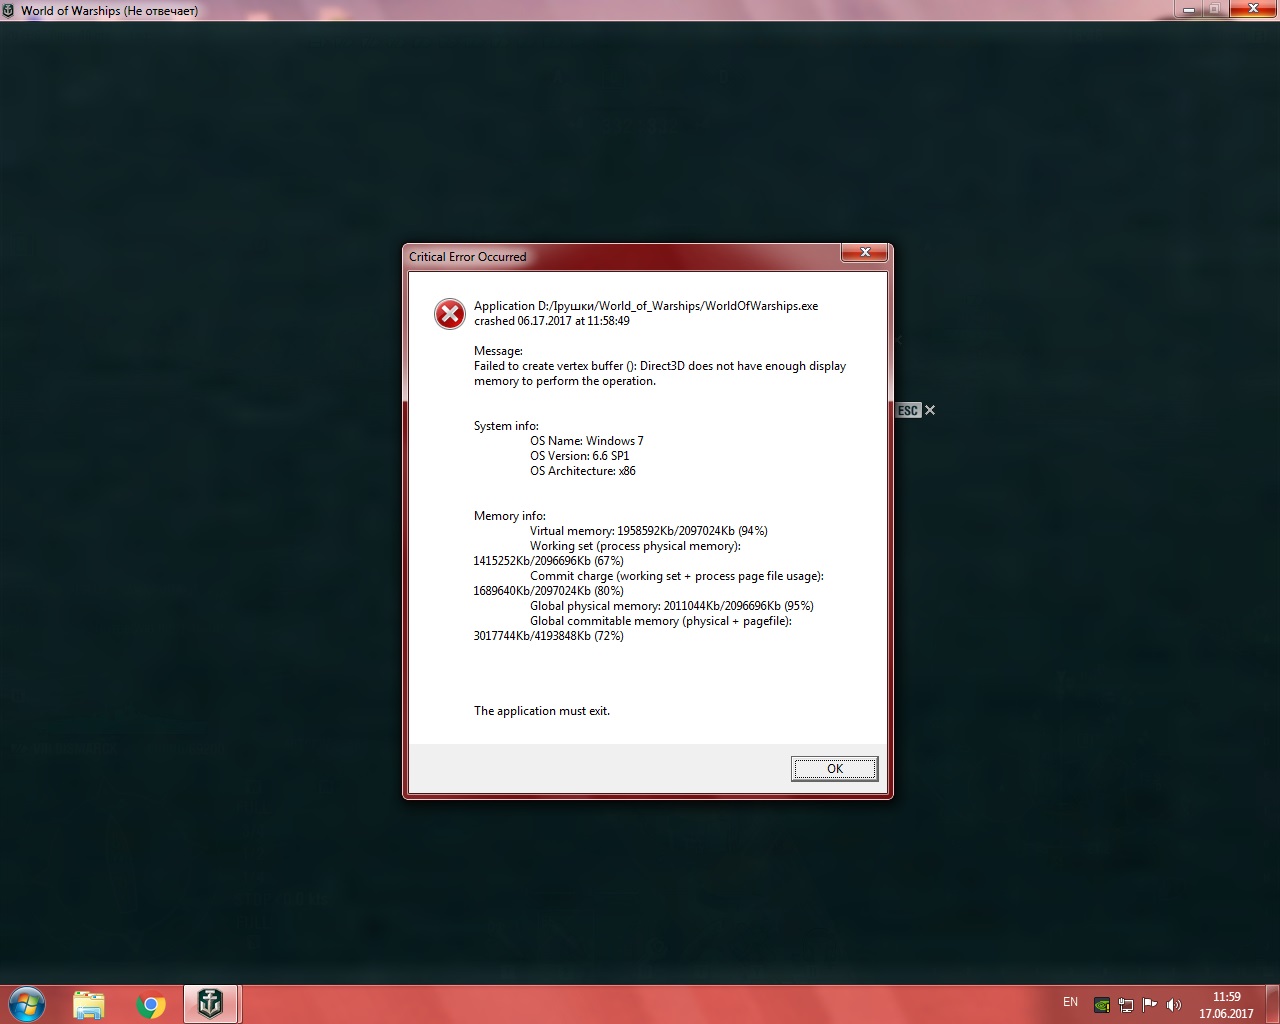Close the Critical Error Occurred dialog

865,252
